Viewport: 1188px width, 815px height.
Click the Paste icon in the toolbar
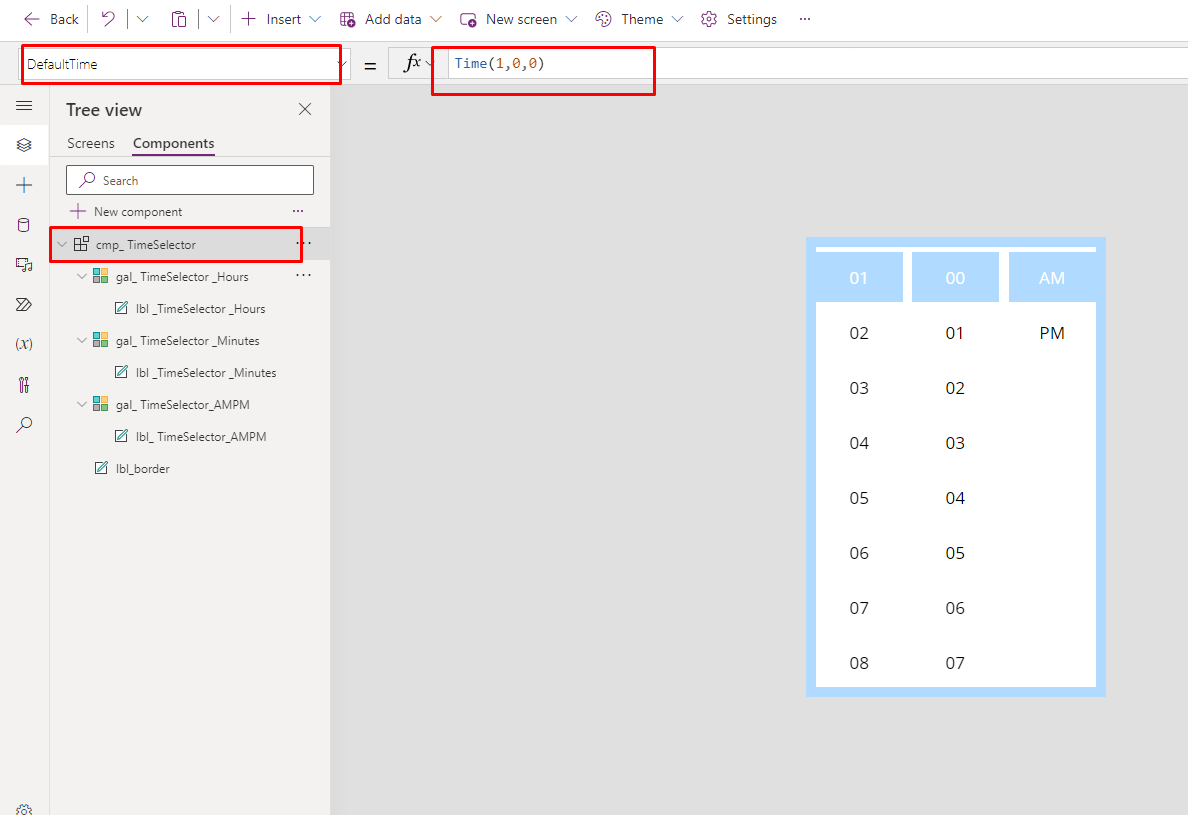[x=179, y=18]
